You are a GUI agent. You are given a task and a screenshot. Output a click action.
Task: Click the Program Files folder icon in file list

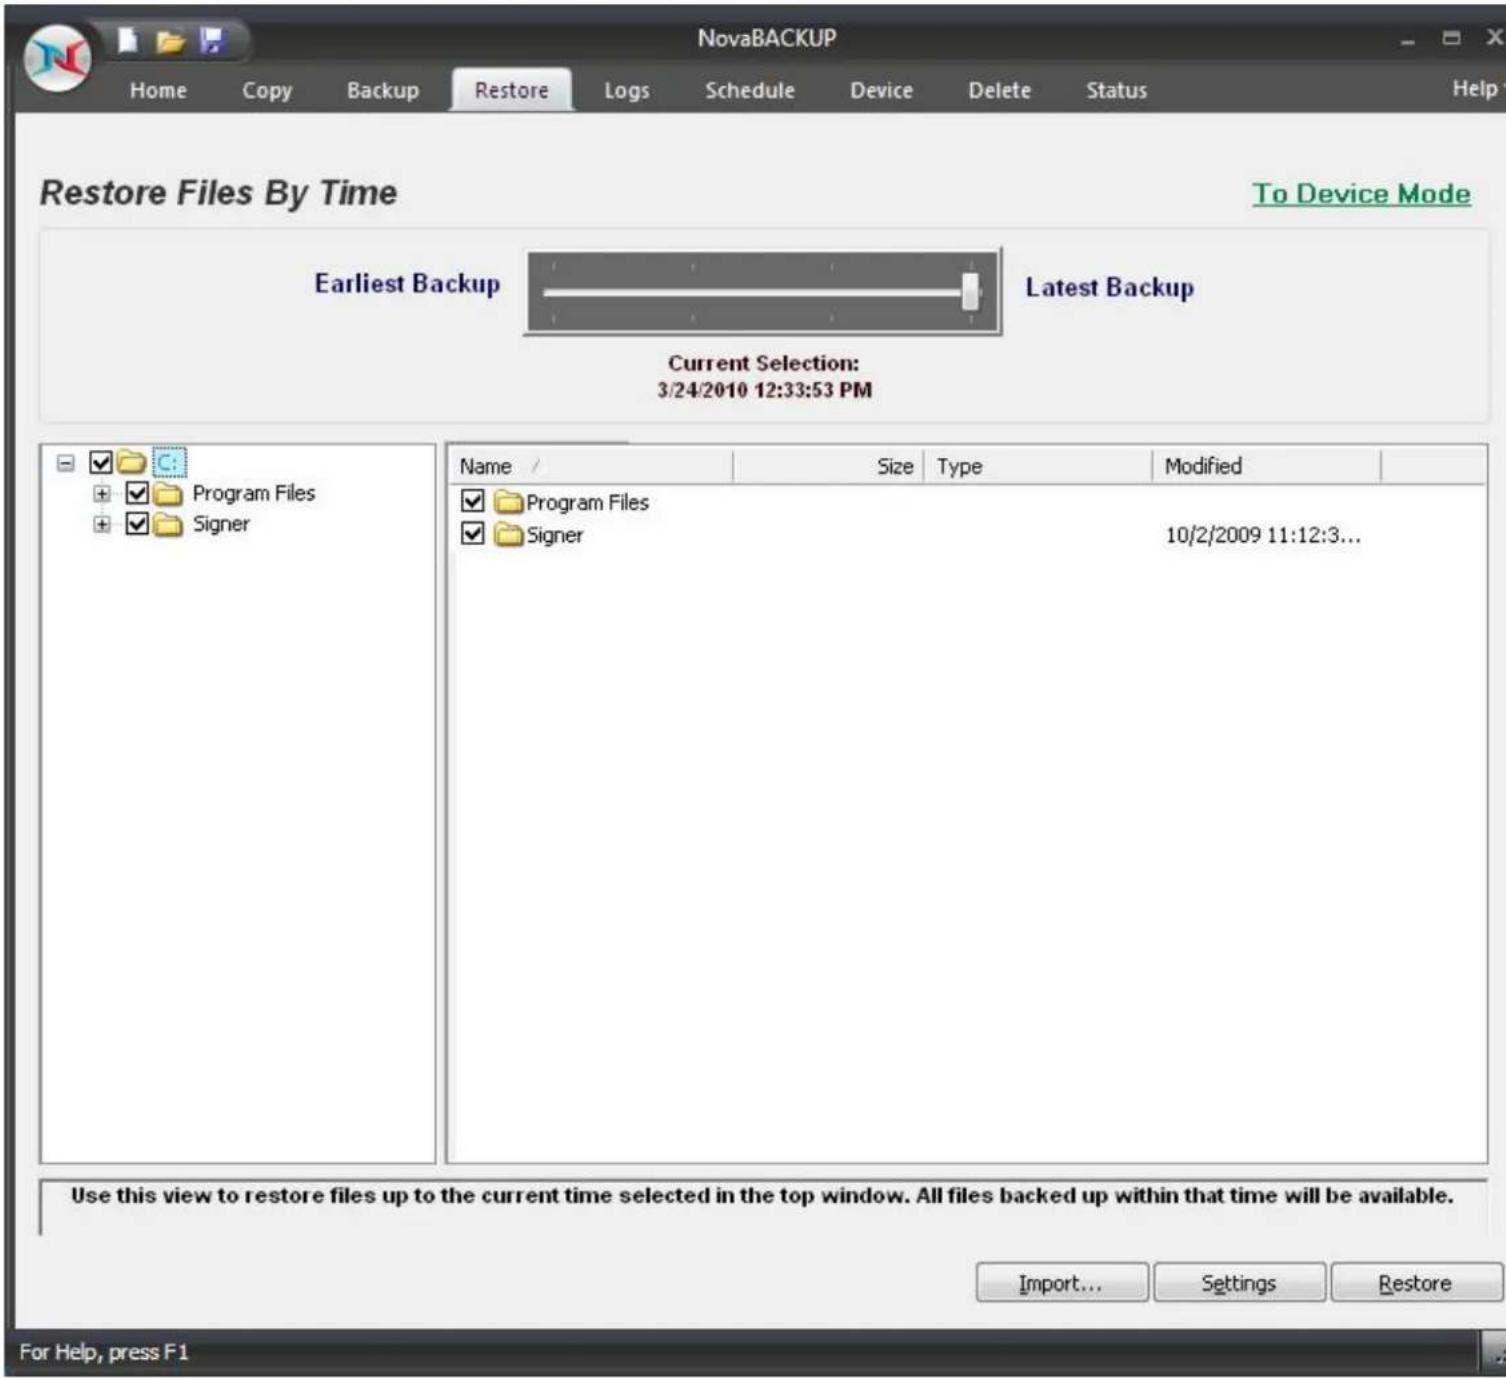point(509,502)
